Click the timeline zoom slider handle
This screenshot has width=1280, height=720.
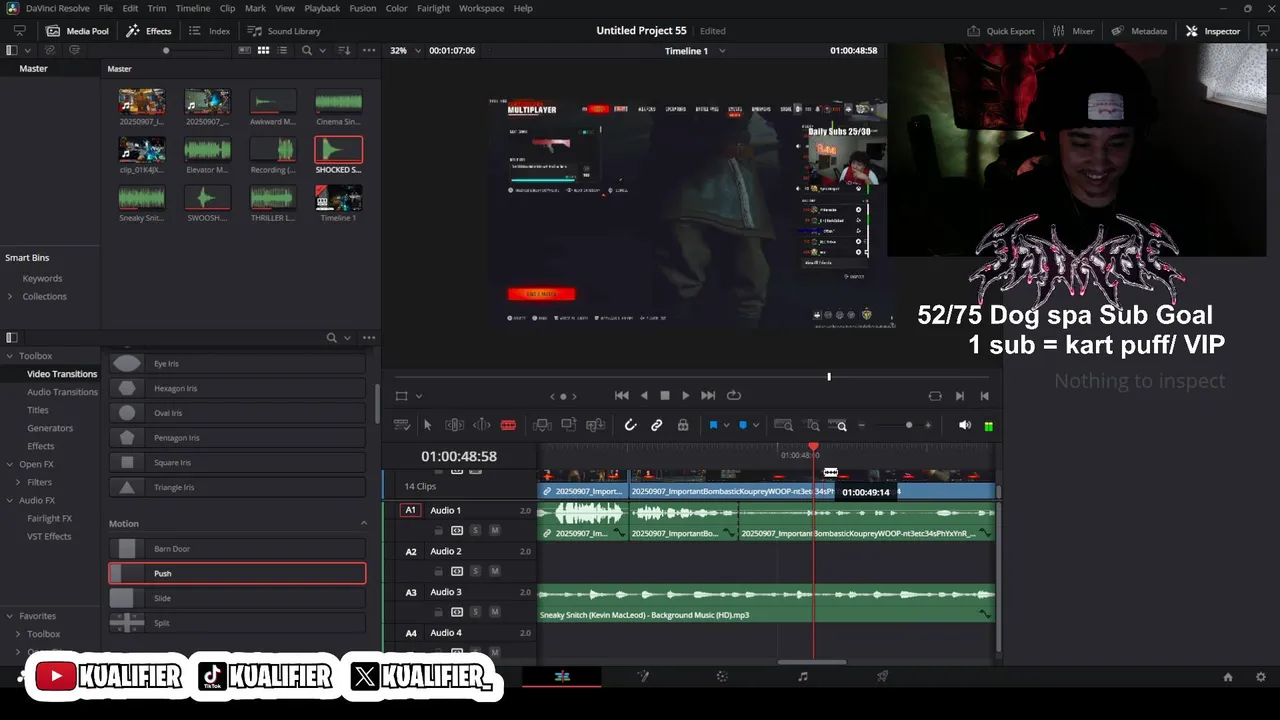click(x=908, y=425)
